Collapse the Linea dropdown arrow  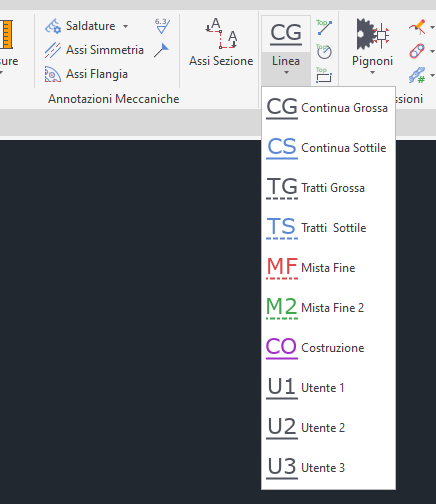coord(286,72)
